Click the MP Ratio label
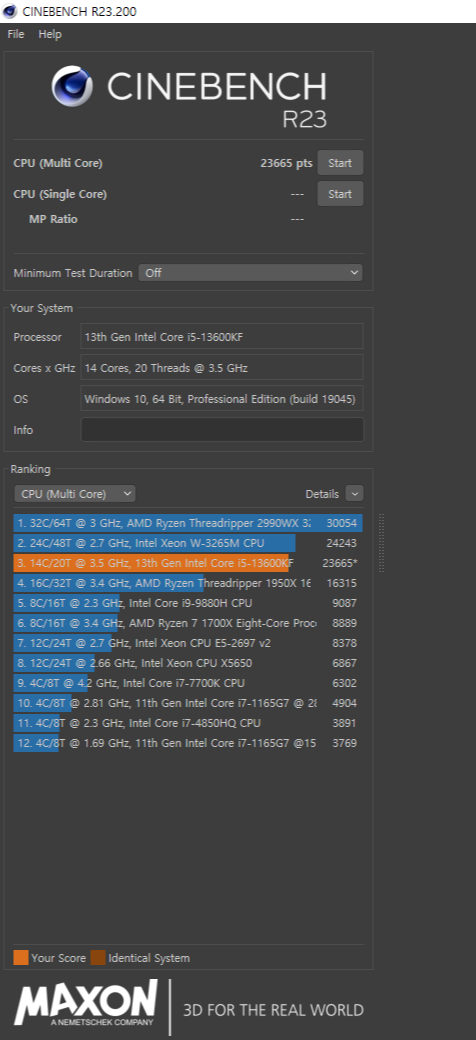 (x=53, y=219)
